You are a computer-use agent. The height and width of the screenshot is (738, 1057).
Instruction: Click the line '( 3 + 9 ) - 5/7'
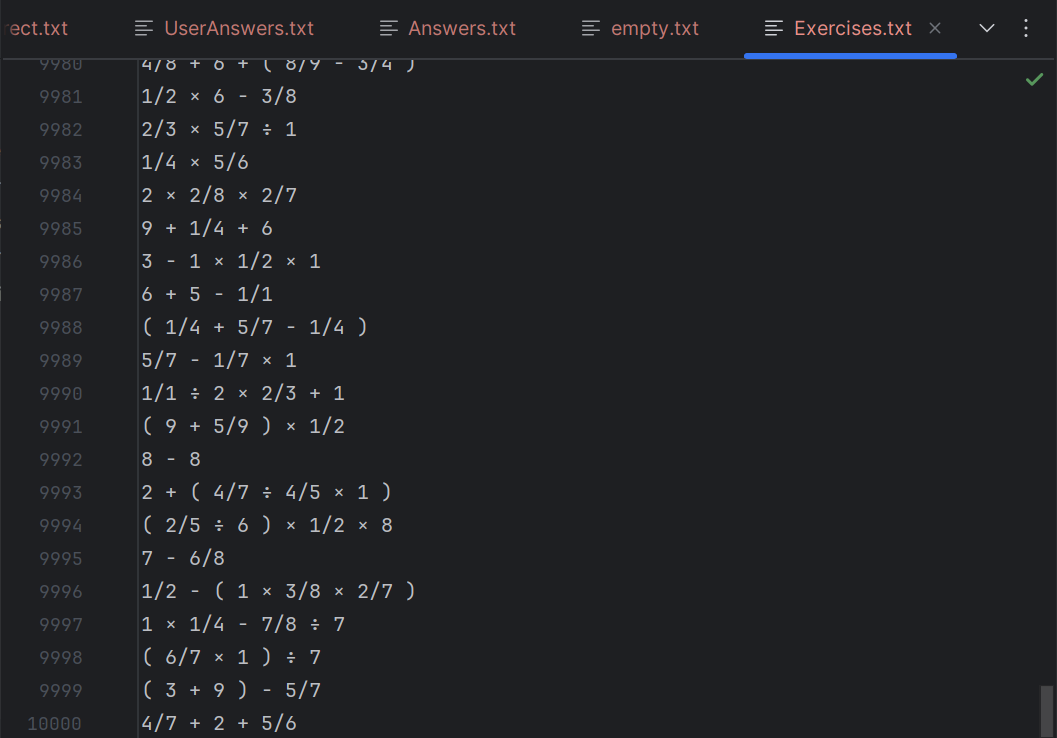point(231,691)
